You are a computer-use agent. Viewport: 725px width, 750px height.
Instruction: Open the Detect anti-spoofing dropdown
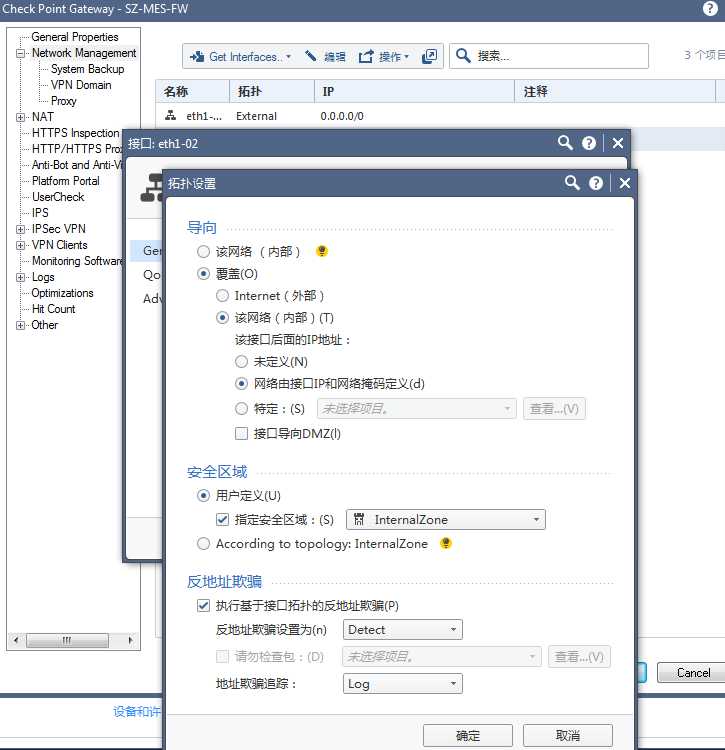402,629
